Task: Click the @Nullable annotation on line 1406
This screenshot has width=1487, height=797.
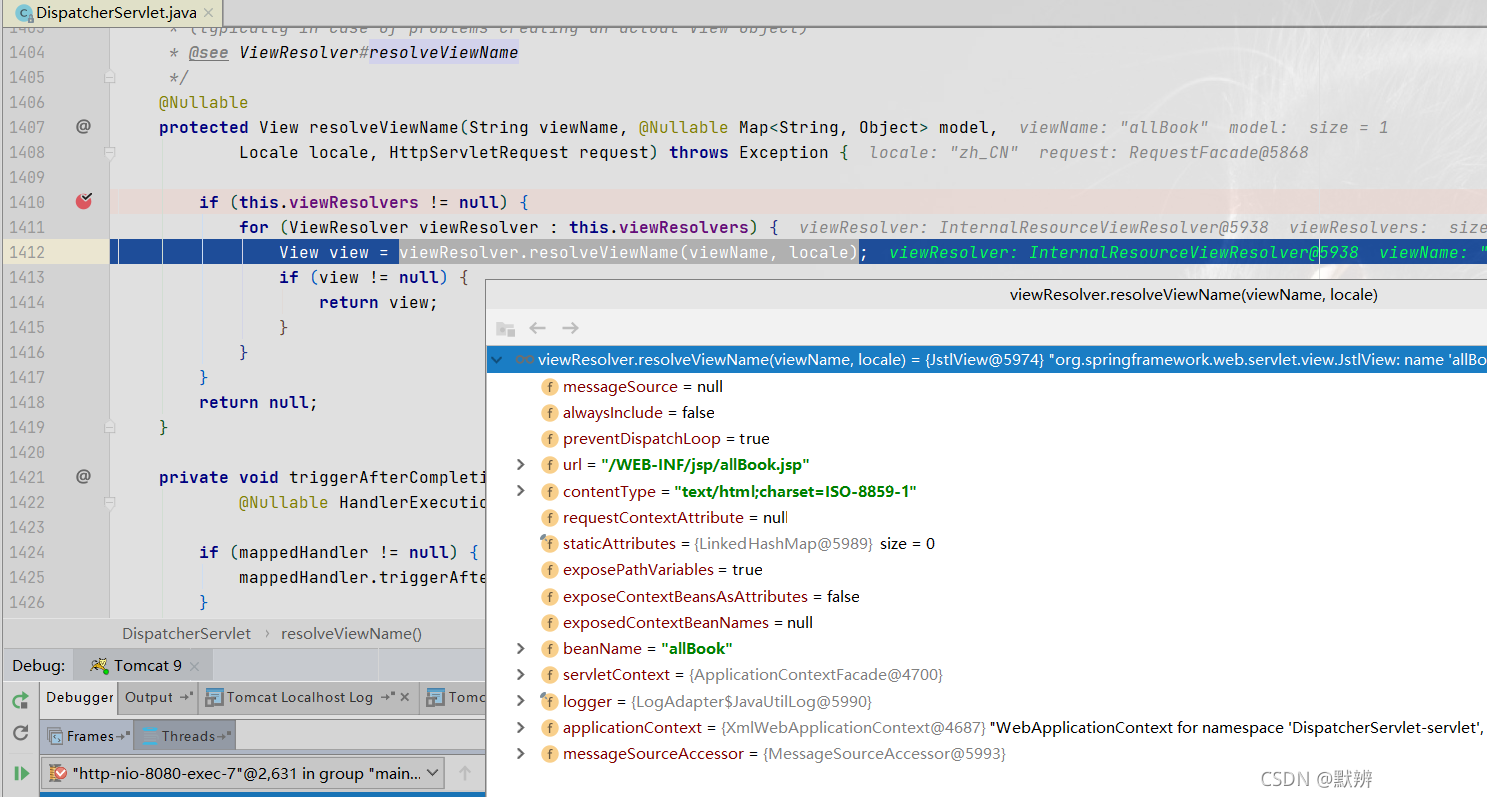Action: (203, 102)
